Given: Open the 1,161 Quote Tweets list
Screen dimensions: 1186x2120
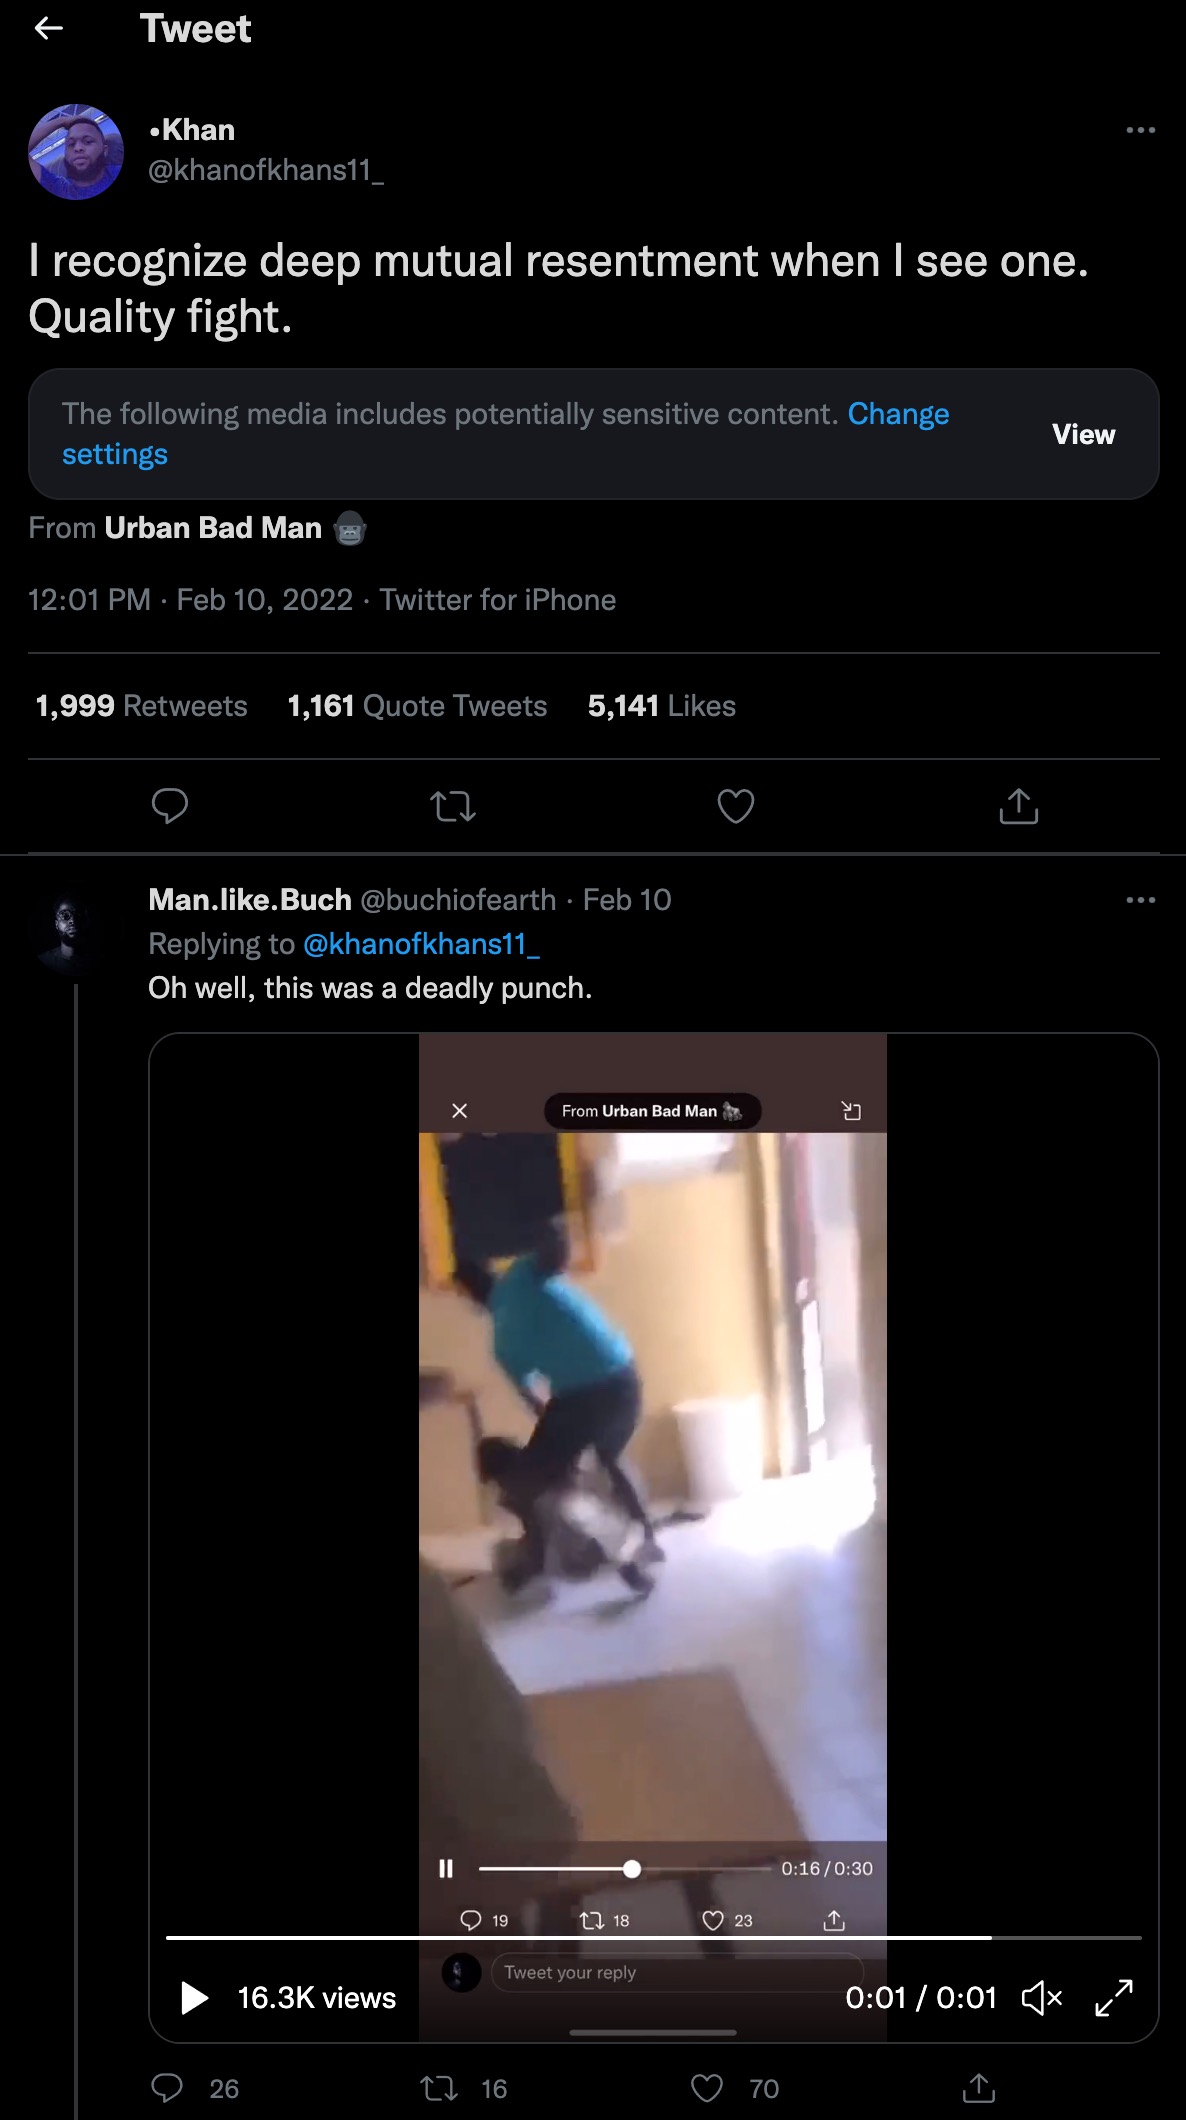Looking at the screenshot, I should pos(417,706).
